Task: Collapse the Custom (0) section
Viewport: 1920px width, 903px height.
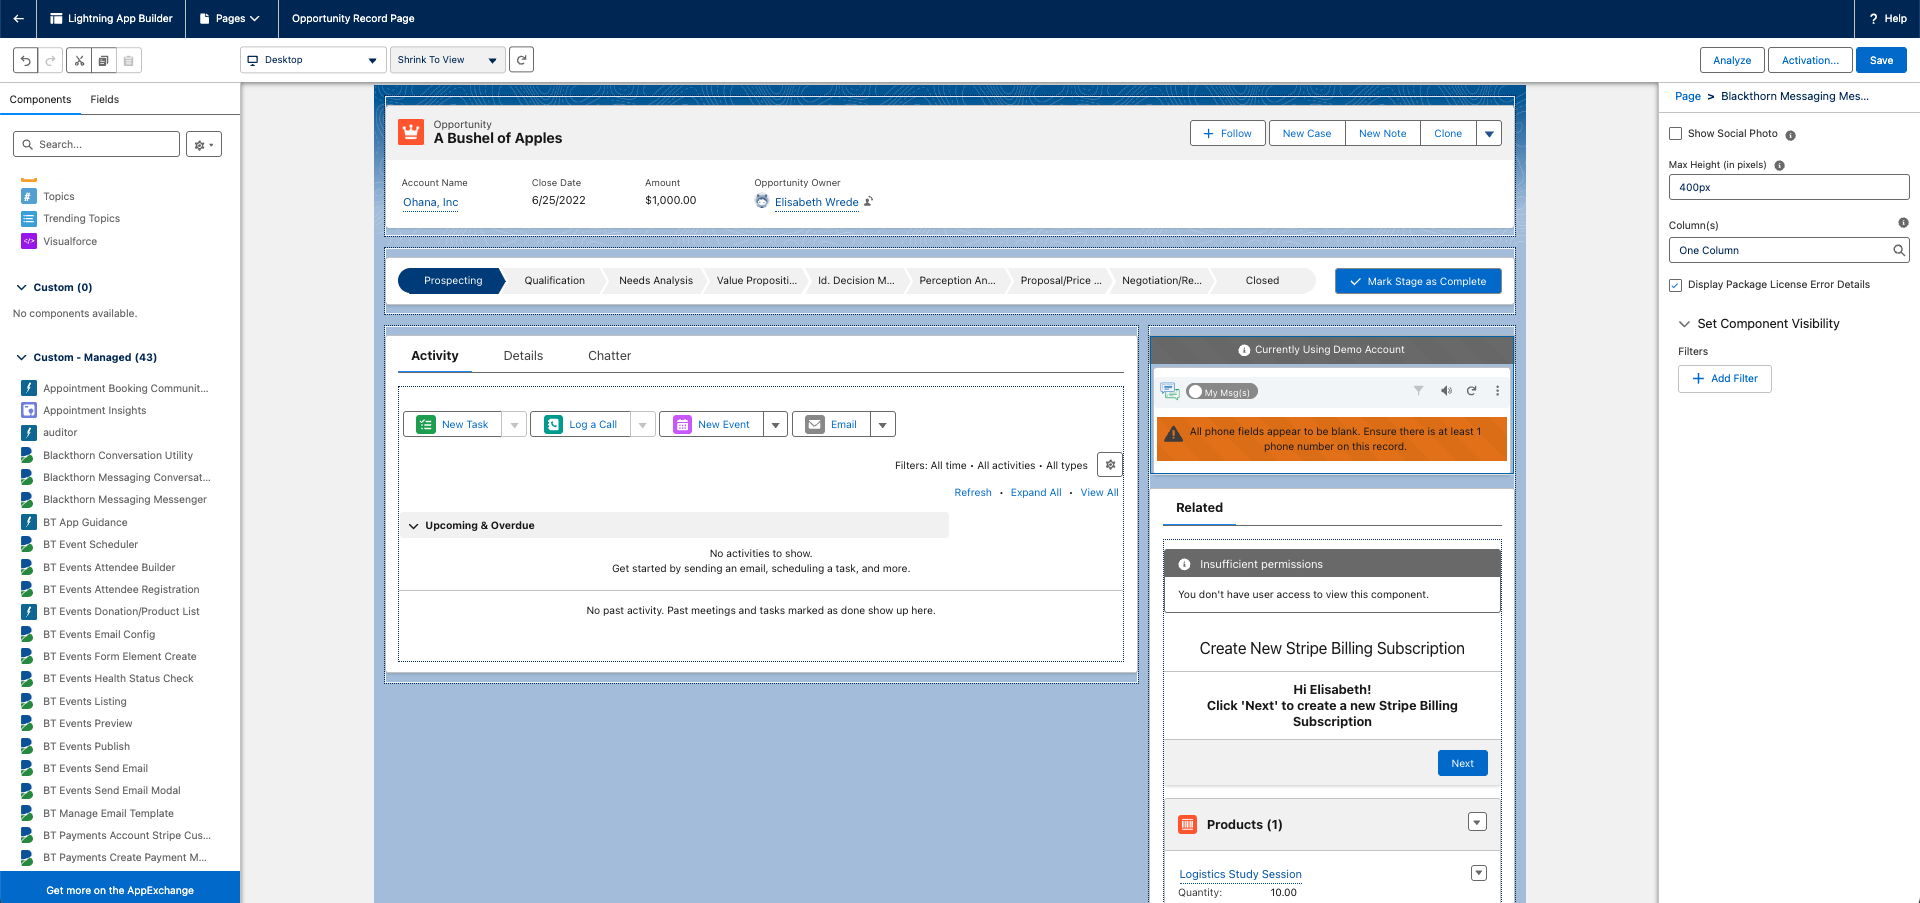Action: 21,287
